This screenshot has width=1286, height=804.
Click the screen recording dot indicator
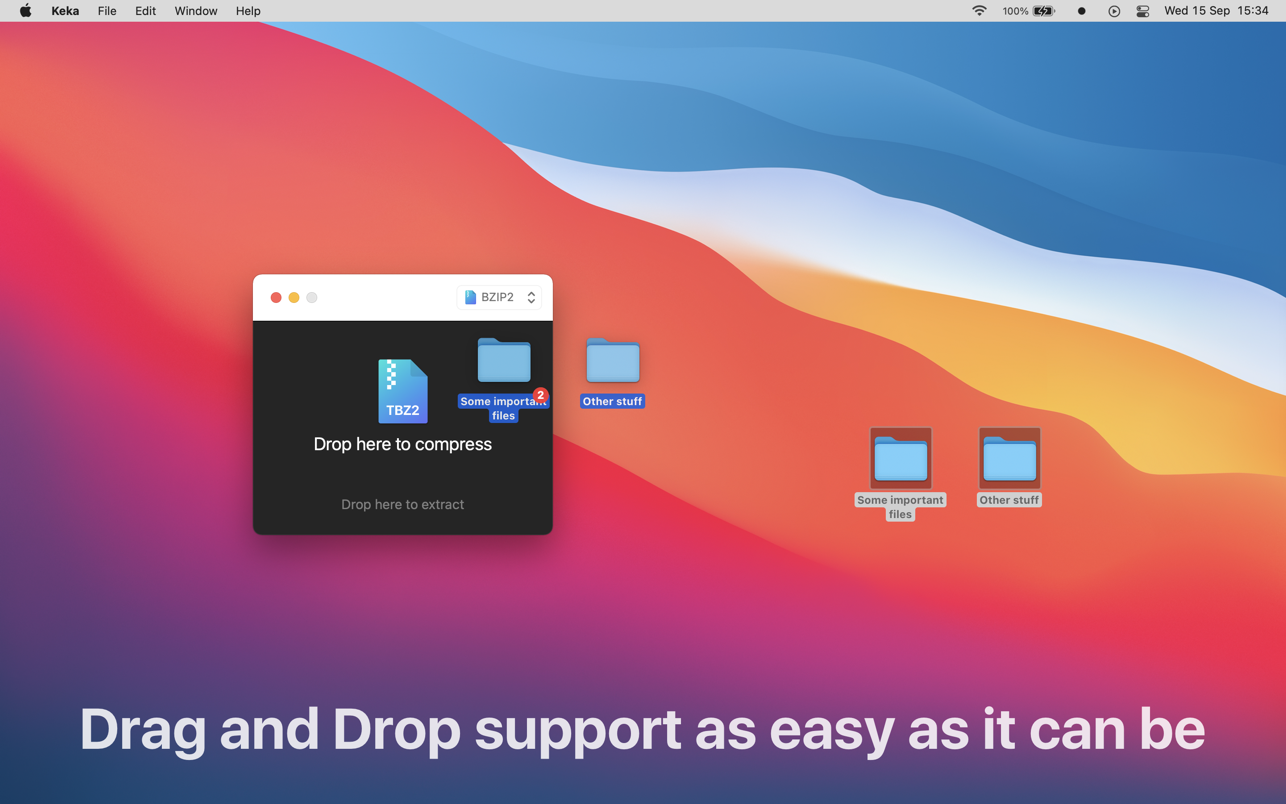(1081, 11)
